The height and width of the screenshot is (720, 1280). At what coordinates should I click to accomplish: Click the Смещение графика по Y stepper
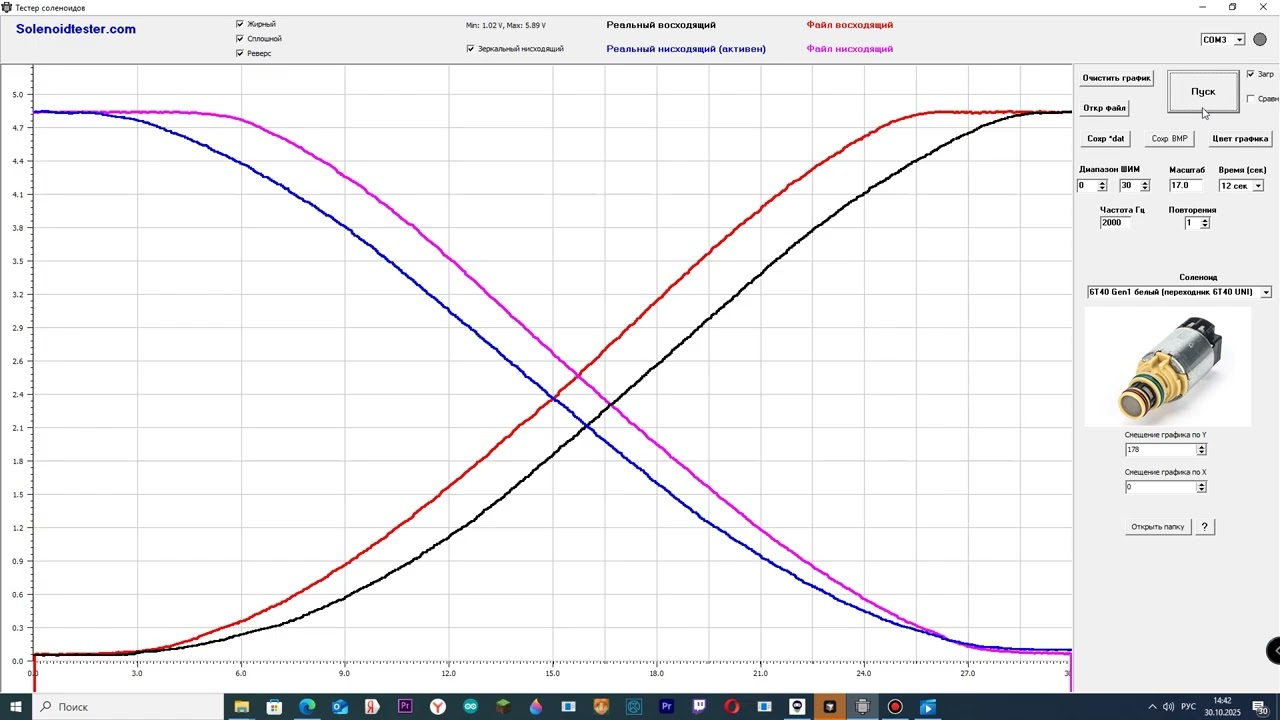click(x=1201, y=450)
